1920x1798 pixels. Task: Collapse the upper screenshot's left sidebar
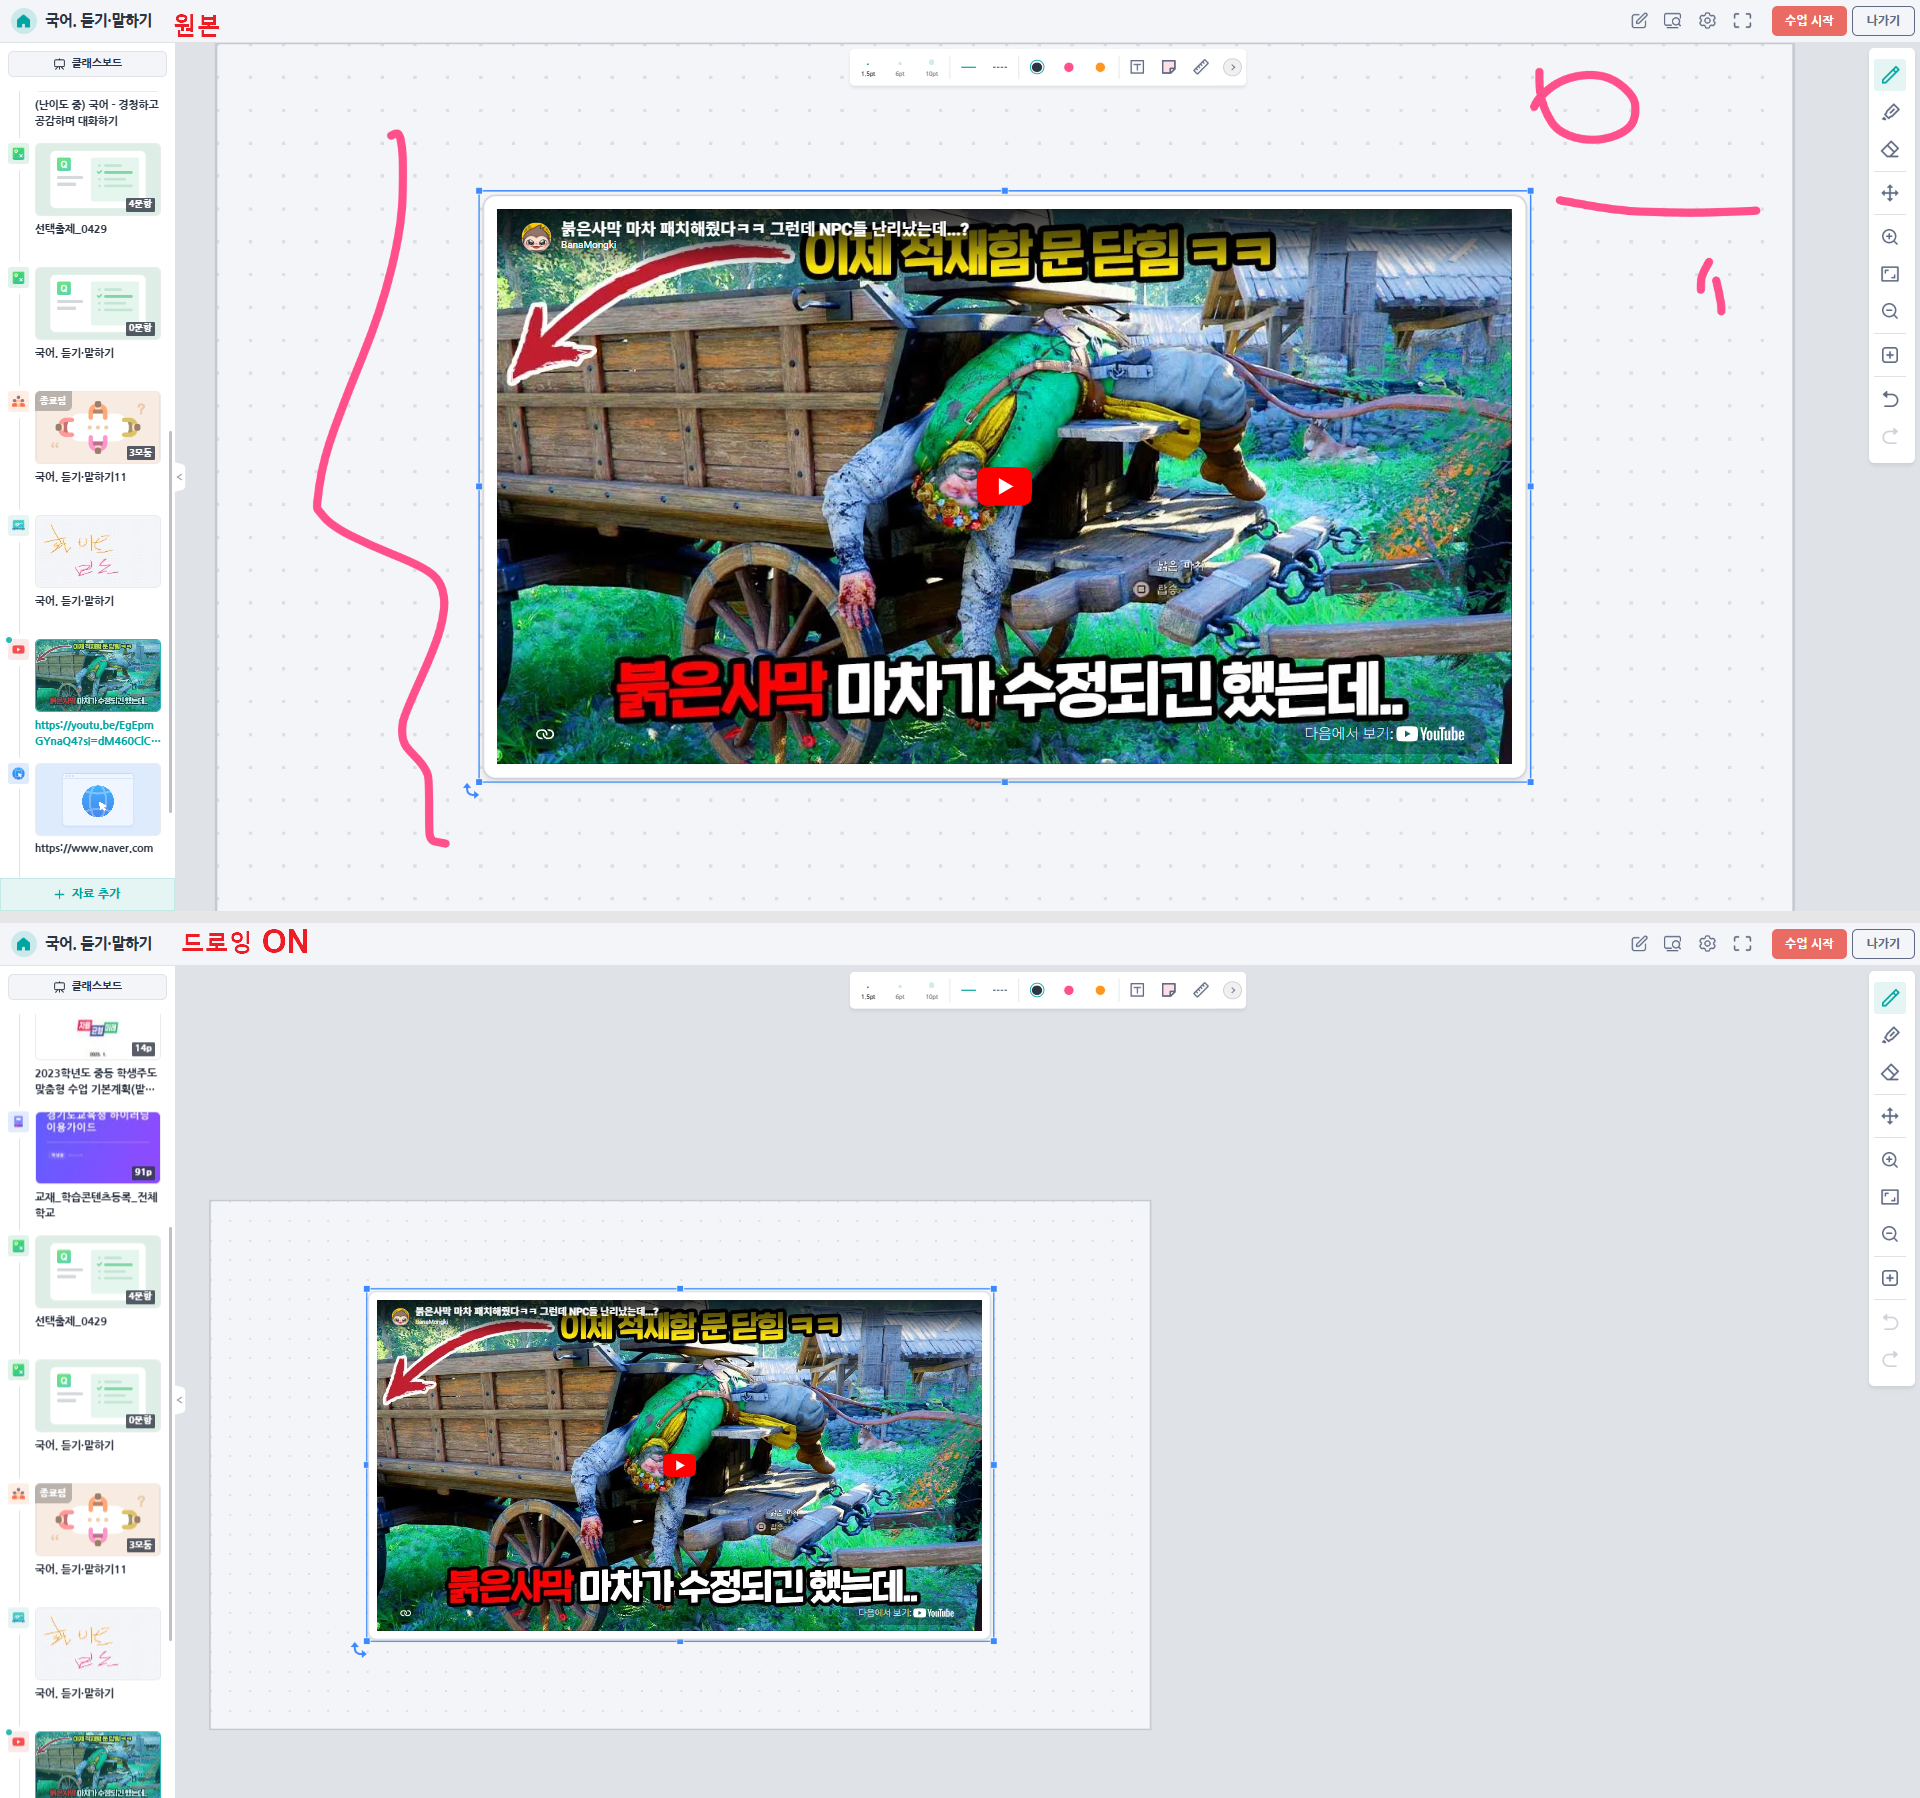click(180, 477)
